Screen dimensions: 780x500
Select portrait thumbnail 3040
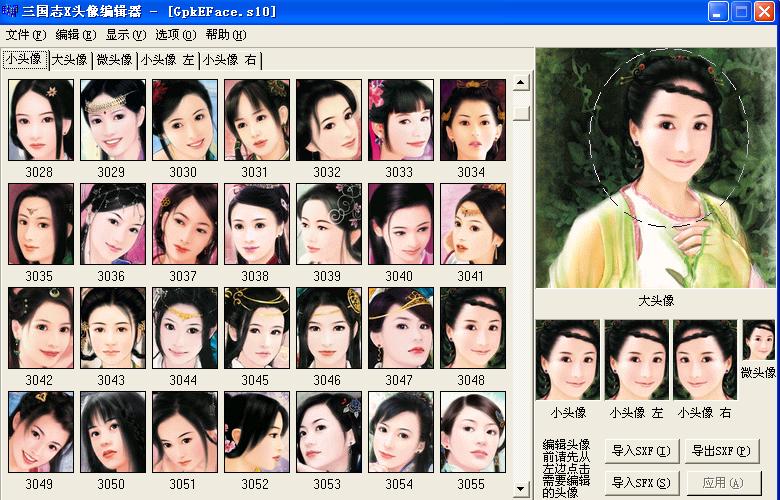(401, 224)
